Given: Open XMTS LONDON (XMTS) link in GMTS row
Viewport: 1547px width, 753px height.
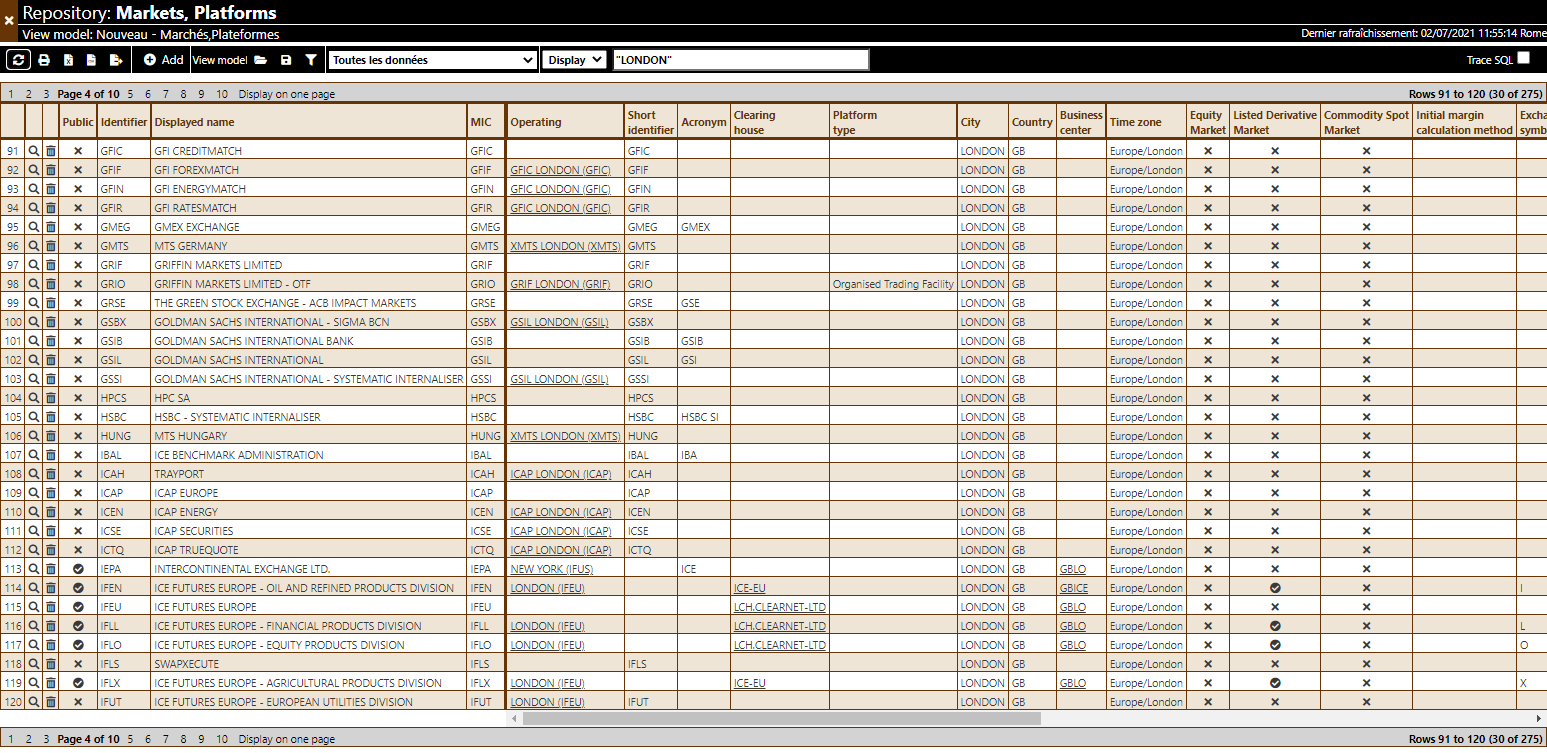Looking at the screenshot, I should 565,246.
